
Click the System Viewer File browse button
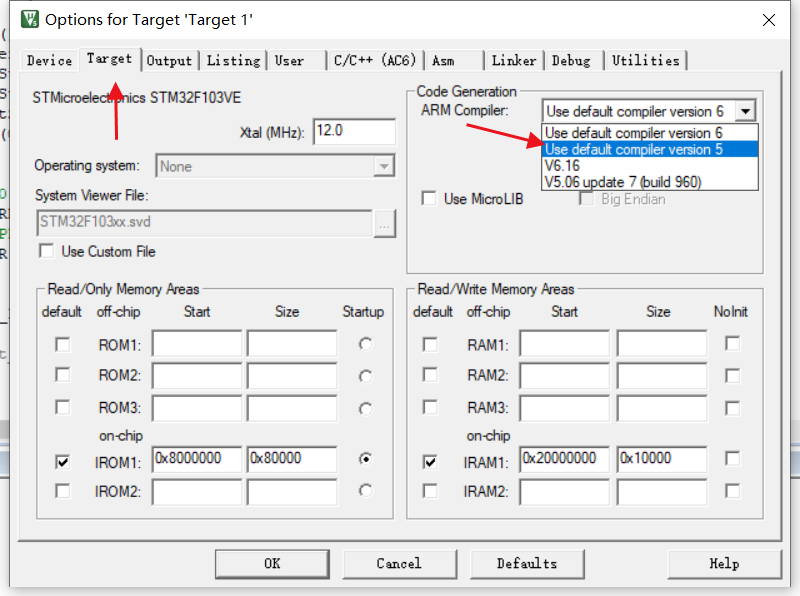[x=384, y=224]
